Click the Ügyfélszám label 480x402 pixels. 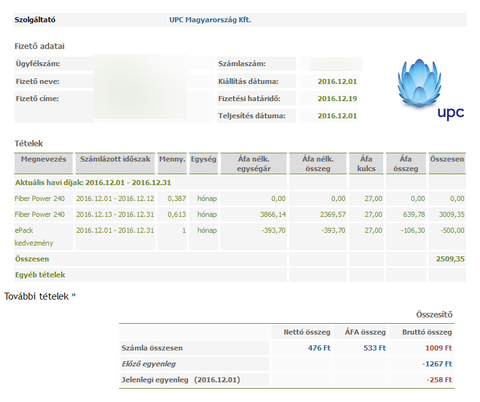pos(38,64)
